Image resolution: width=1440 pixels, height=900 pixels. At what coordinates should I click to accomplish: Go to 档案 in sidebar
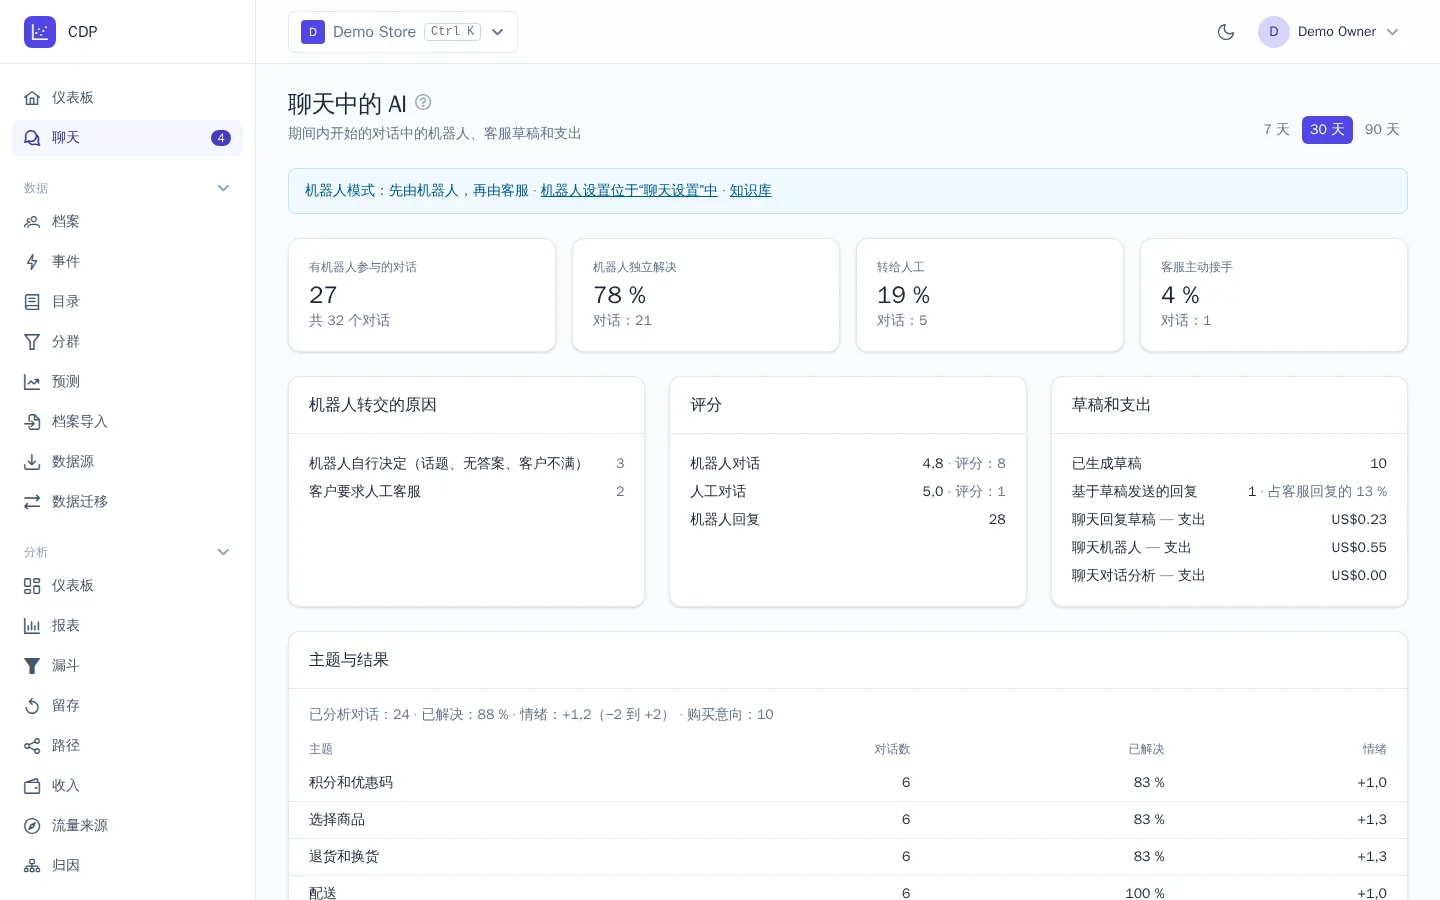127,222
